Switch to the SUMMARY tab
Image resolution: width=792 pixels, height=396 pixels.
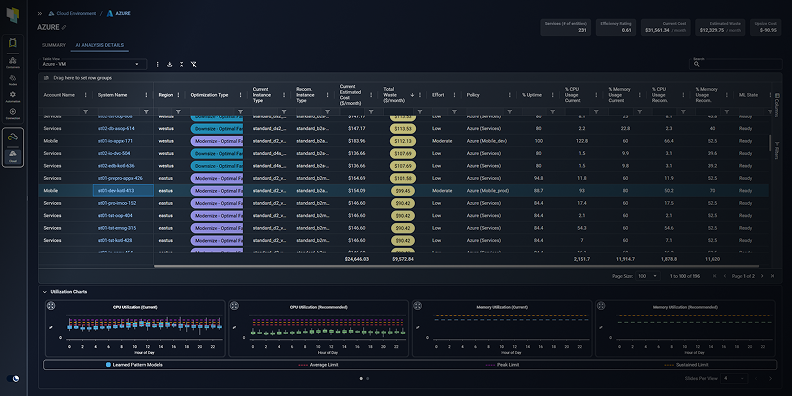click(x=54, y=45)
